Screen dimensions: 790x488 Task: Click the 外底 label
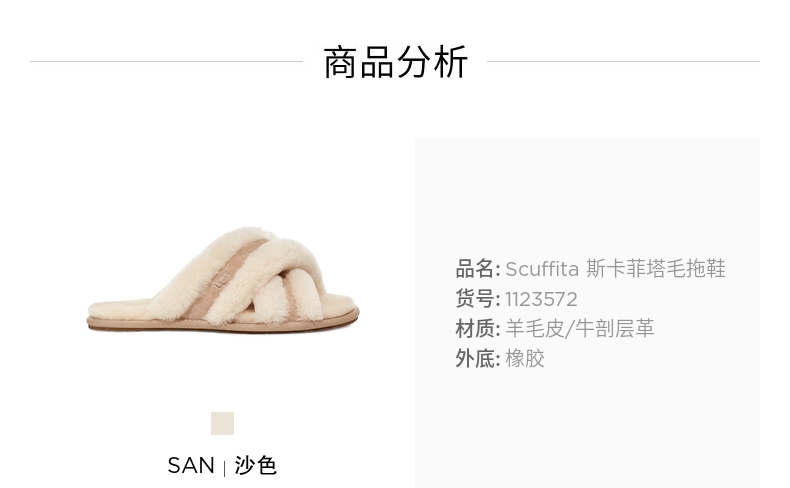[x=477, y=359]
